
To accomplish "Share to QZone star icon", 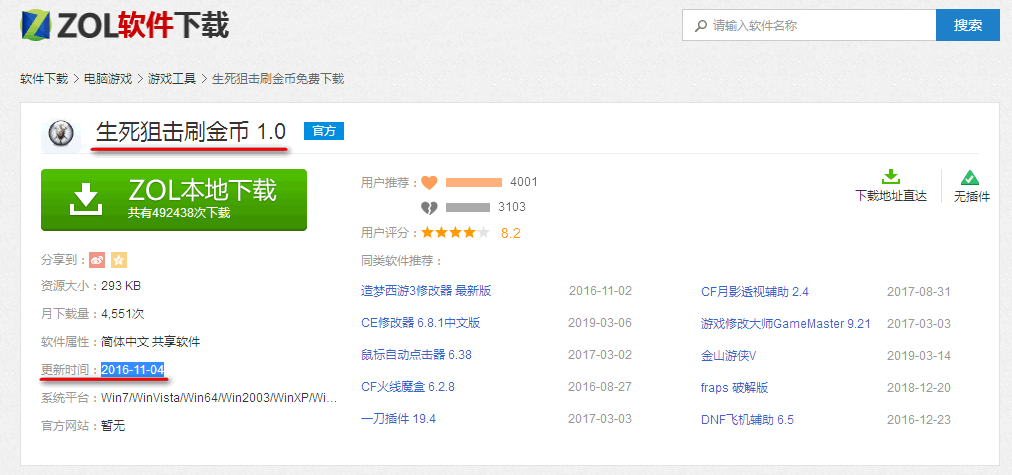I will tap(119, 260).
